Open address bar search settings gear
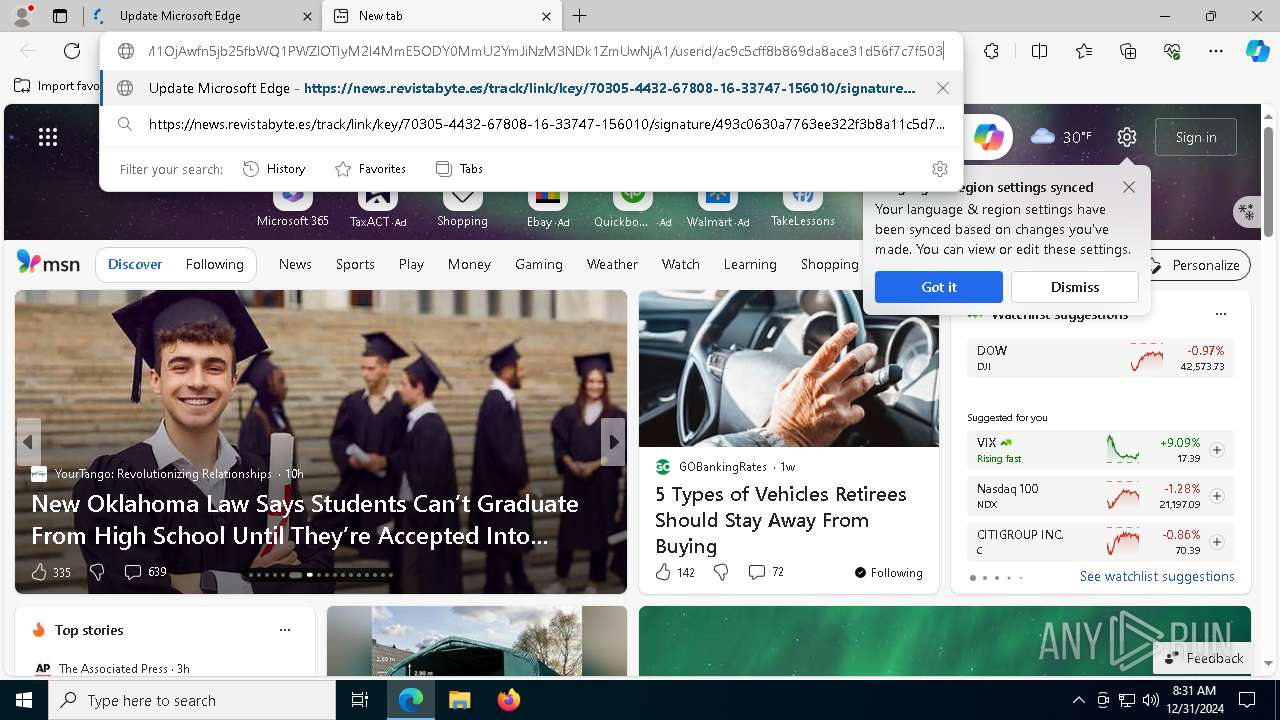 click(x=939, y=169)
